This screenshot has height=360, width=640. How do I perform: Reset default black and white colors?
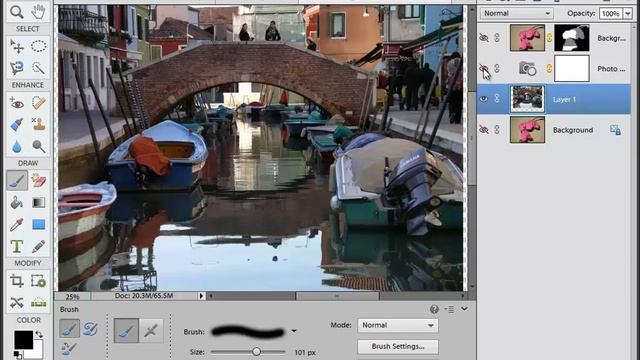point(17,355)
